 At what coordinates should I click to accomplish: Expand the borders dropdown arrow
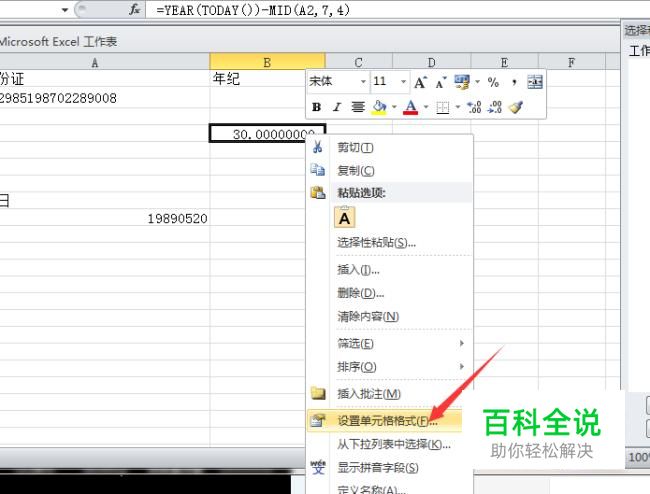pyautogui.click(x=458, y=107)
